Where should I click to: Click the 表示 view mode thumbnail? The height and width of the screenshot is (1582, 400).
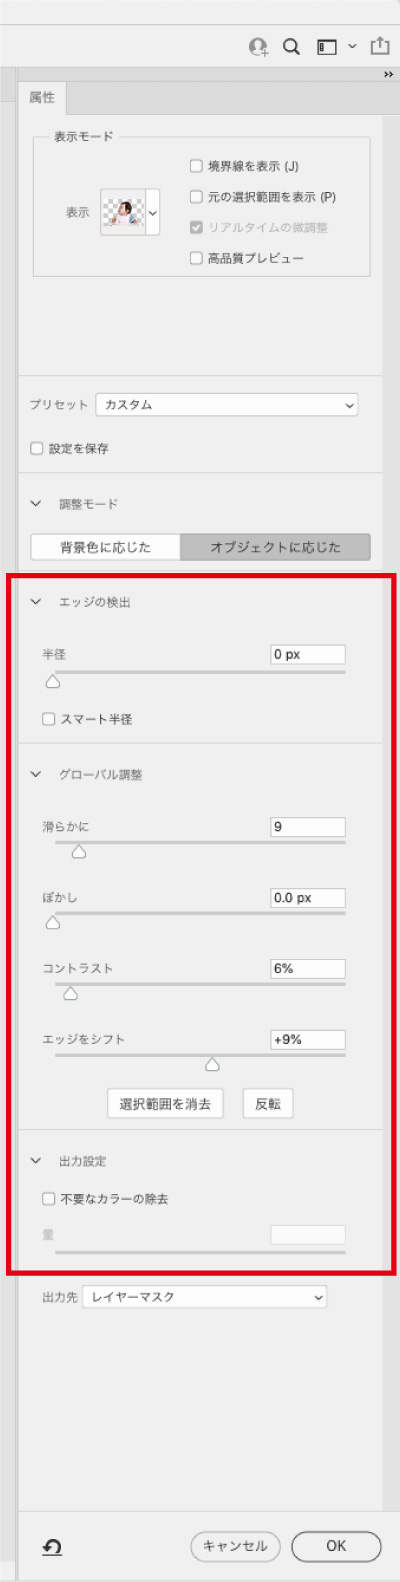point(124,212)
